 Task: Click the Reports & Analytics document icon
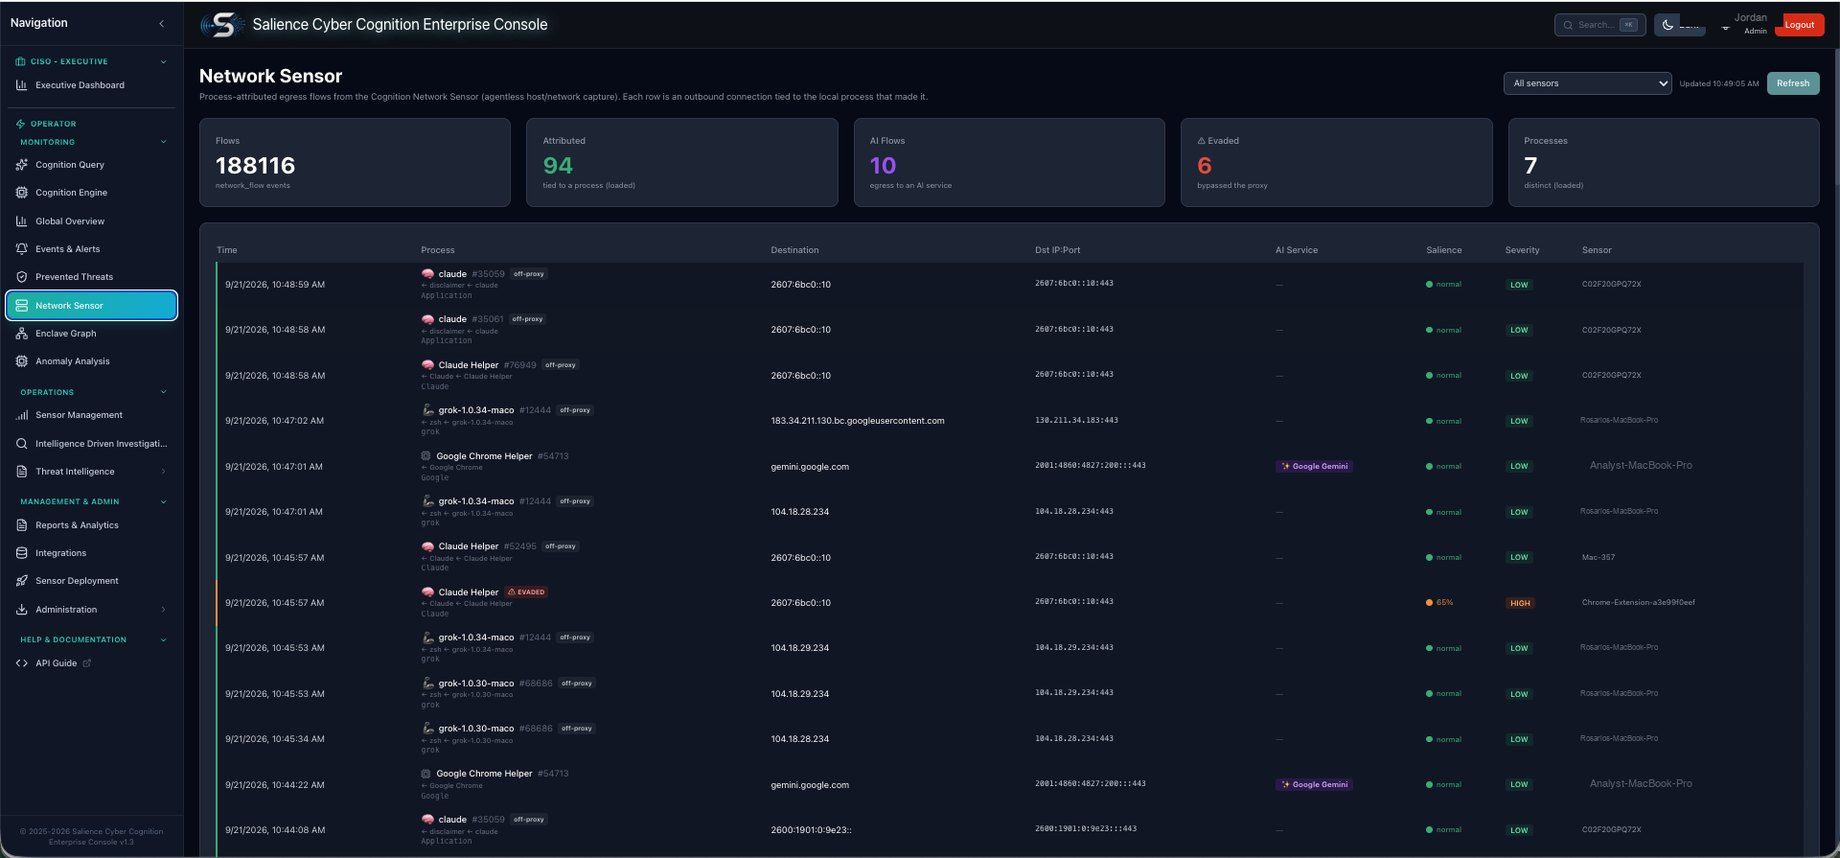tap(21, 525)
